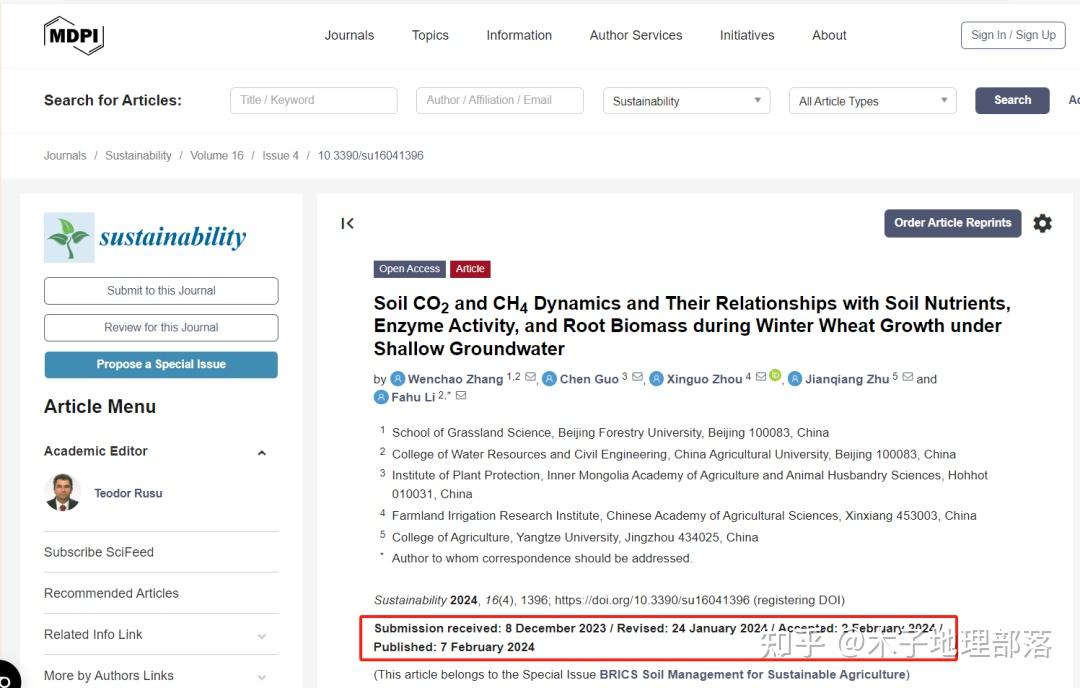1080x688 pixels.
Task: Collapse the sidebar with the arrow icon
Action: pos(347,223)
